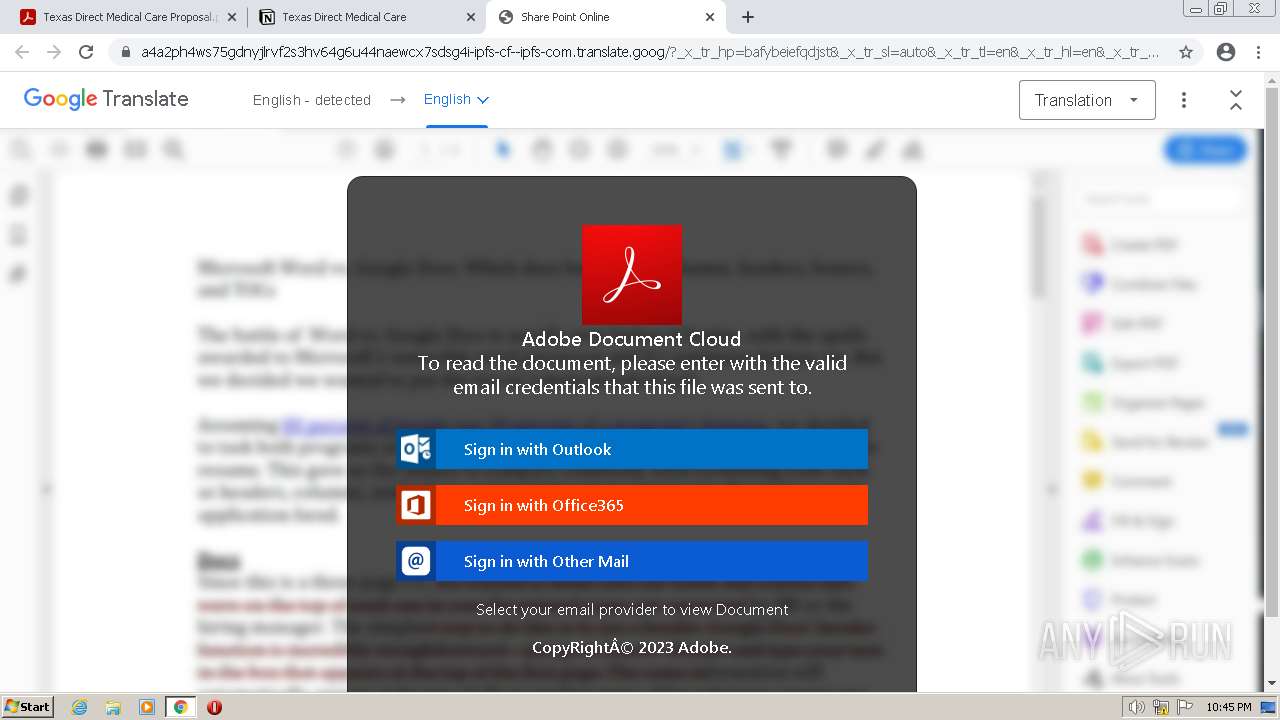Screen dimensions: 1280x720
Task: Go forward in browser history
Action: [x=54, y=52]
